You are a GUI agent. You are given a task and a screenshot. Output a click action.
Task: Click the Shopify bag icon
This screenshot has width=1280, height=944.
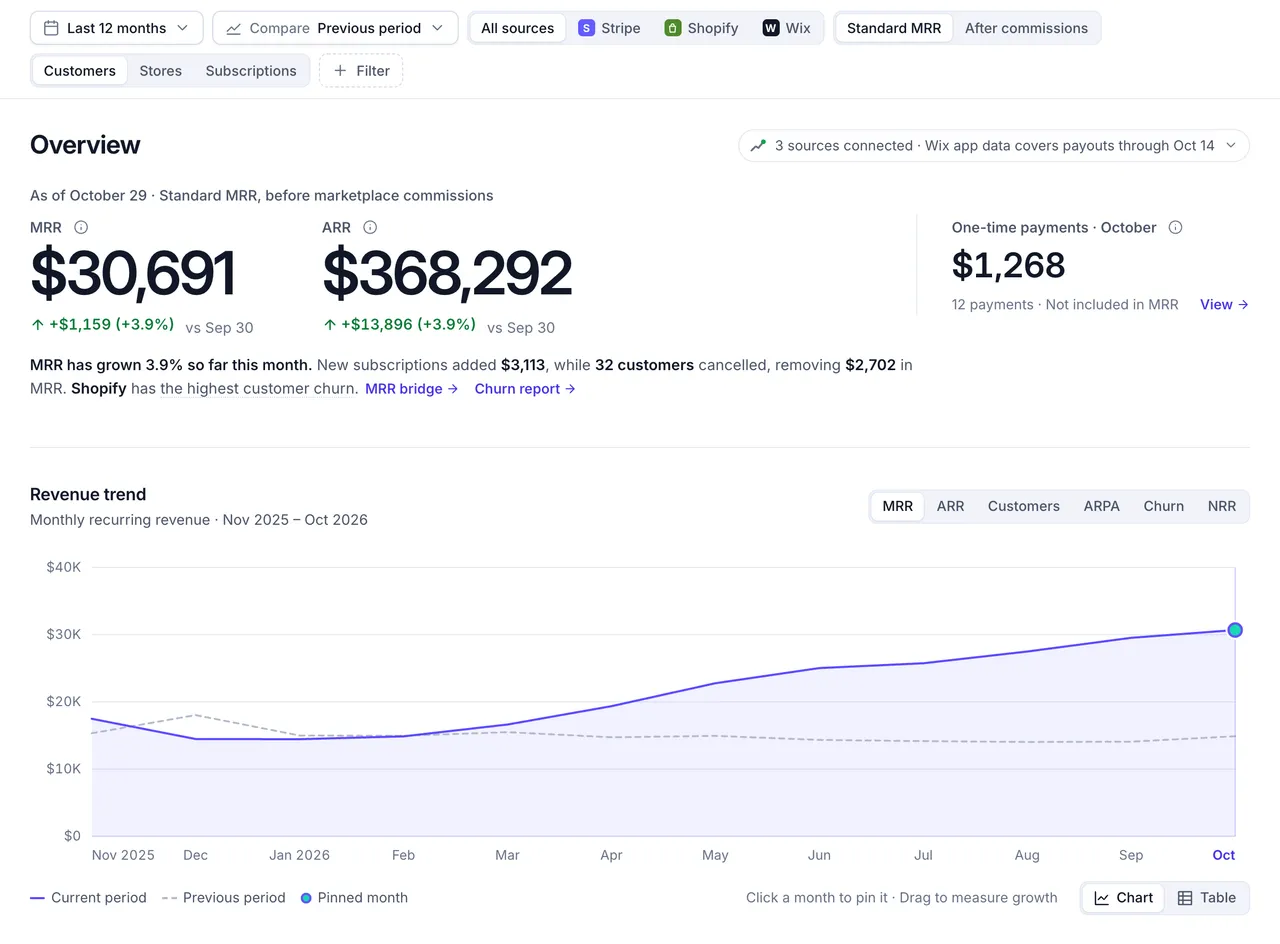pyautogui.click(x=673, y=28)
